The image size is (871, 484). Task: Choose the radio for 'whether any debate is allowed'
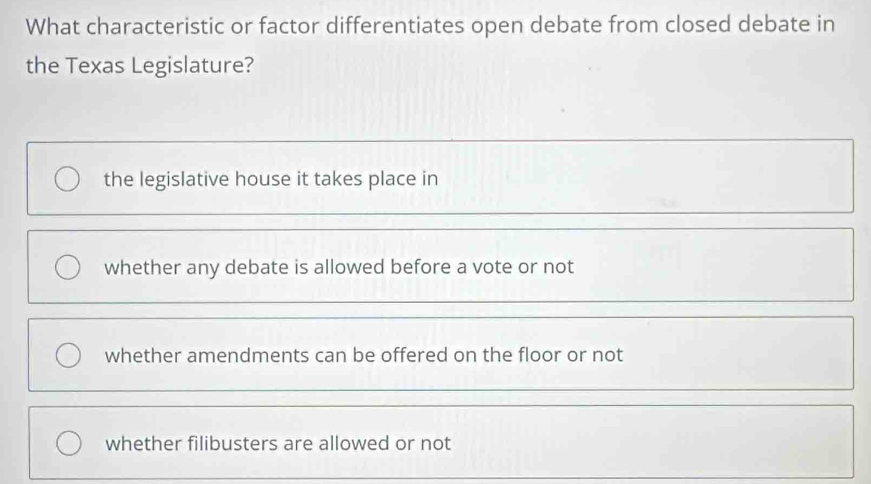(x=67, y=268)
